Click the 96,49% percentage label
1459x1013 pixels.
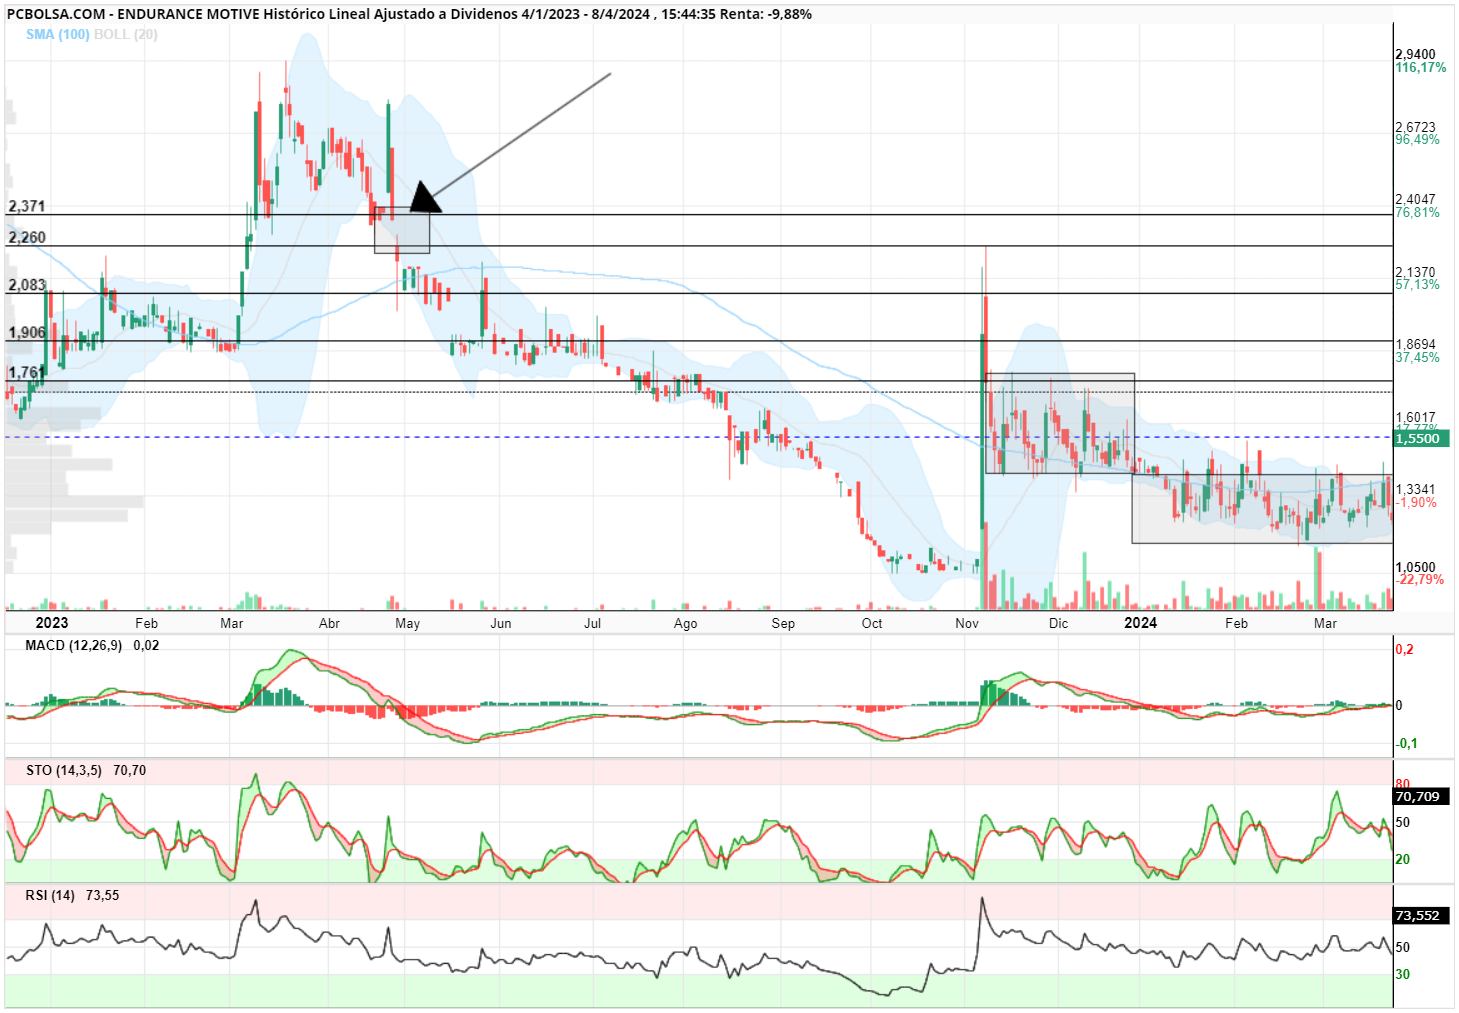1418,139
